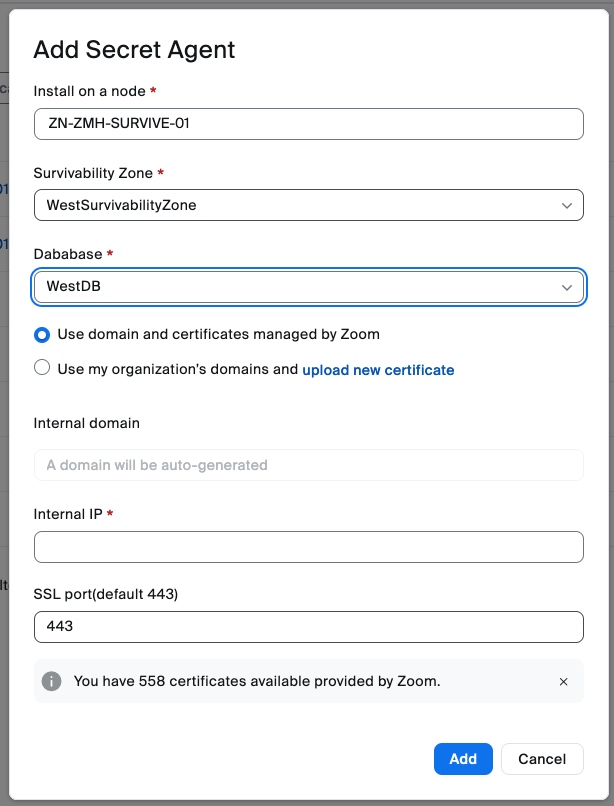Click the info icon in certificates notice
This screenshot has height=806, width=614.
(x=51, y=681)
